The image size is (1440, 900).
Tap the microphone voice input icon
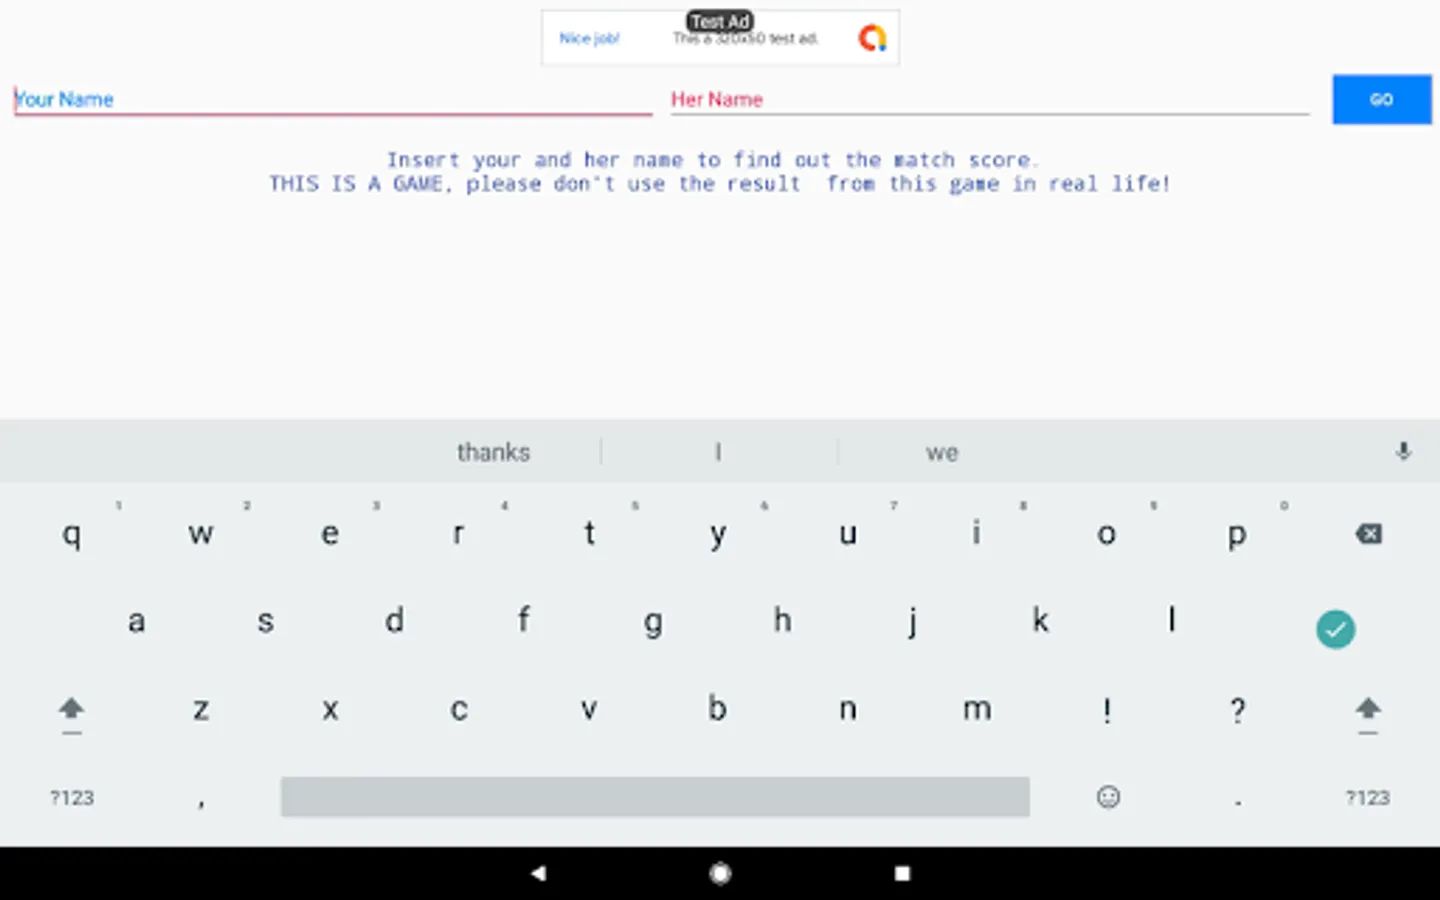pos(1403,452)
